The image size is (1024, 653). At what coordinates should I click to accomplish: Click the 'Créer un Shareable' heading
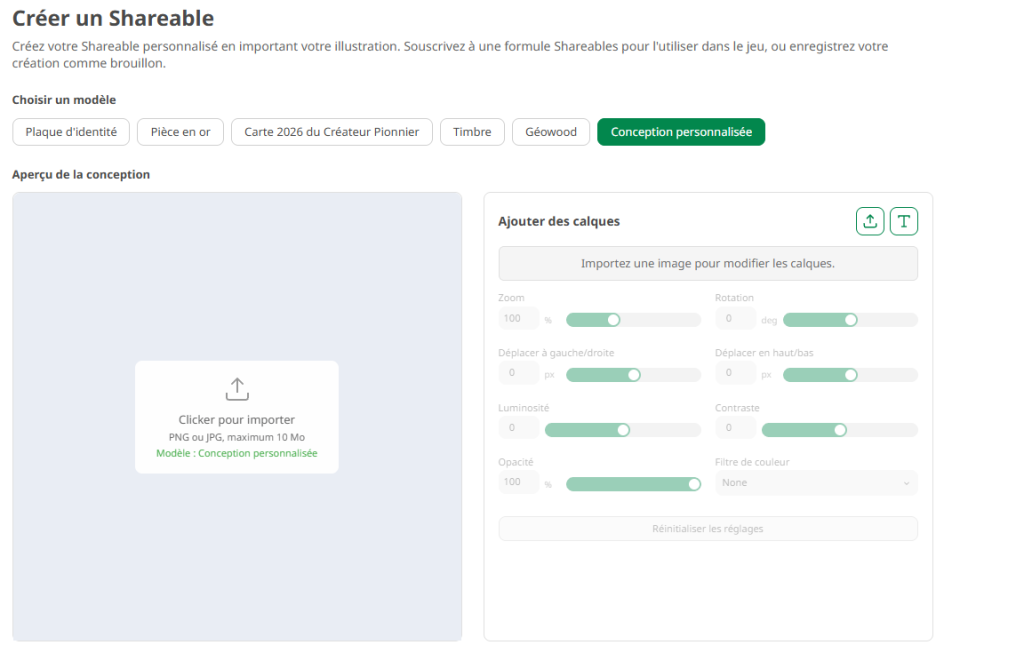113,18
